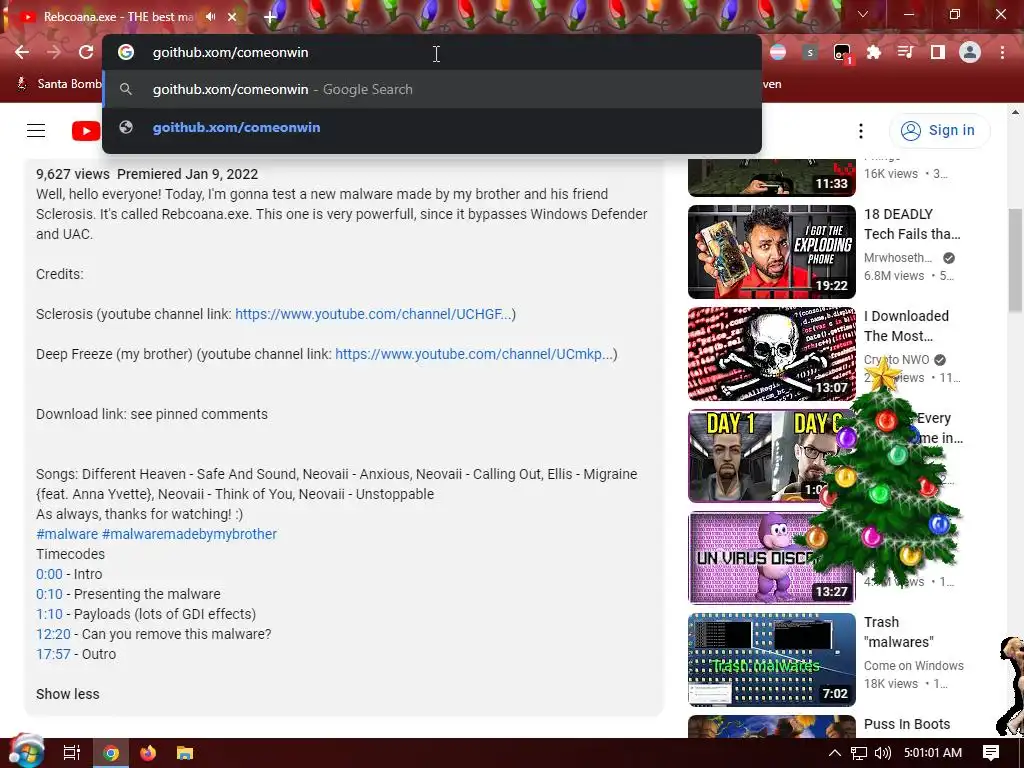Screen dimensions: 1024x768
Task: Jump to 17:57 Outro timecode
Action: click(53, 654)
